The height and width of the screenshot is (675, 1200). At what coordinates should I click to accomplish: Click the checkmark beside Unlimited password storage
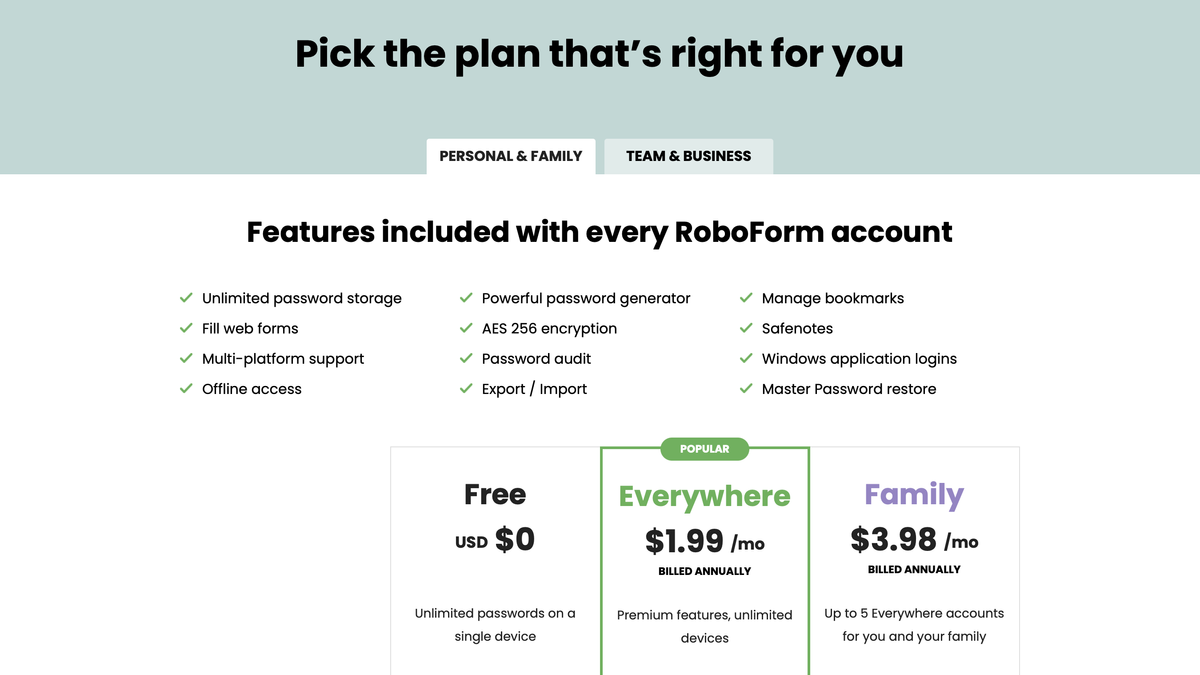click(186, 298)
